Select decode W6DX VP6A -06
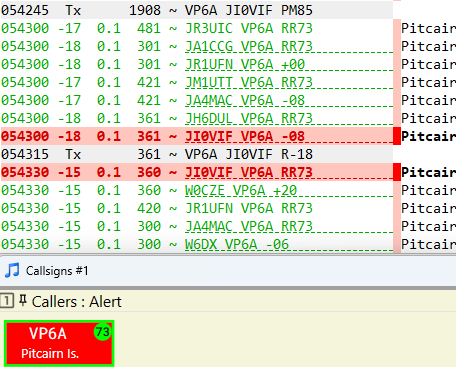The height and width of the screenshot is (367, 456). click(x=196, y=244)
